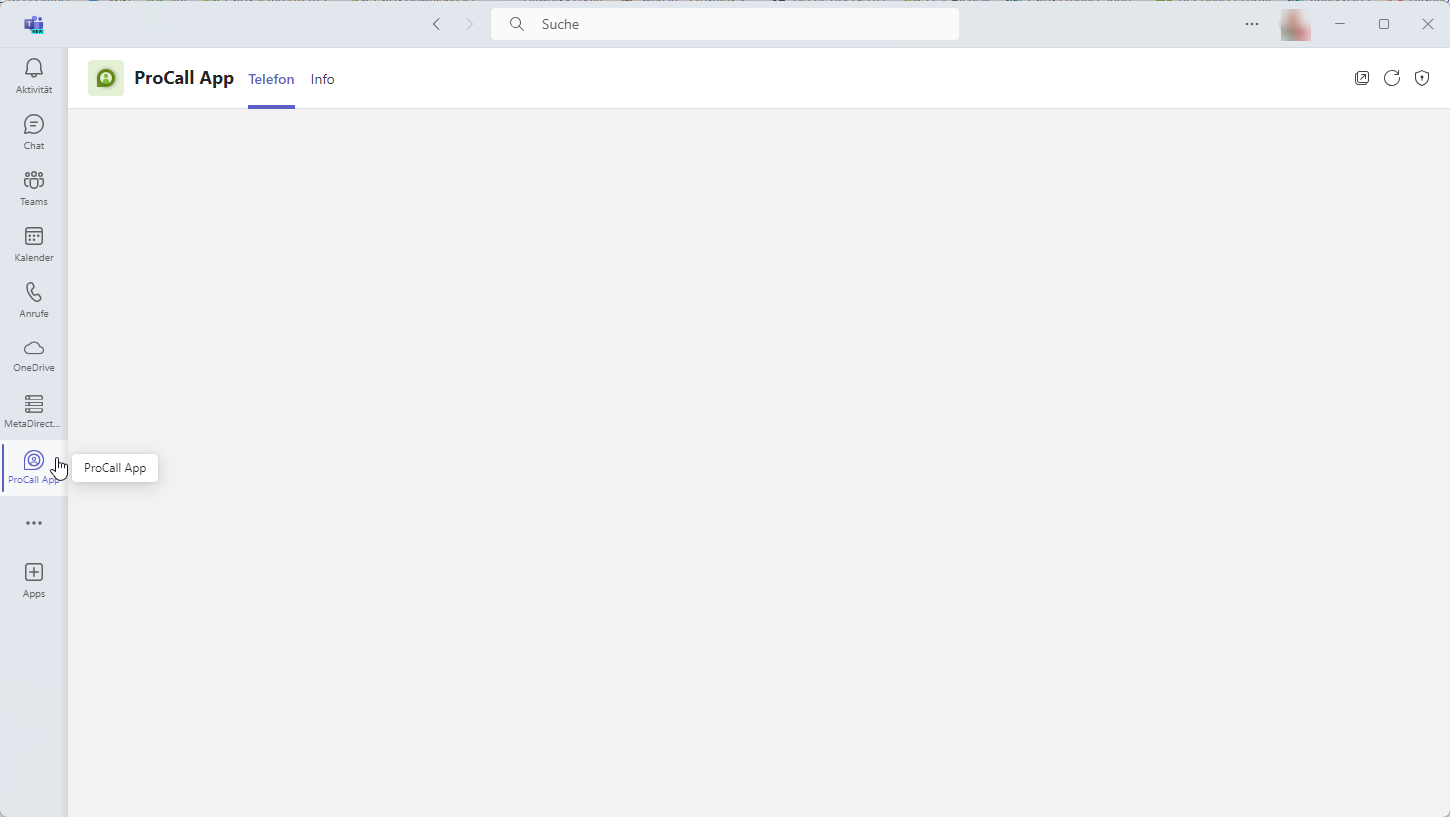The image size is (1450, 817).
Task: Open the Apps store button
Action: (34, 580)
